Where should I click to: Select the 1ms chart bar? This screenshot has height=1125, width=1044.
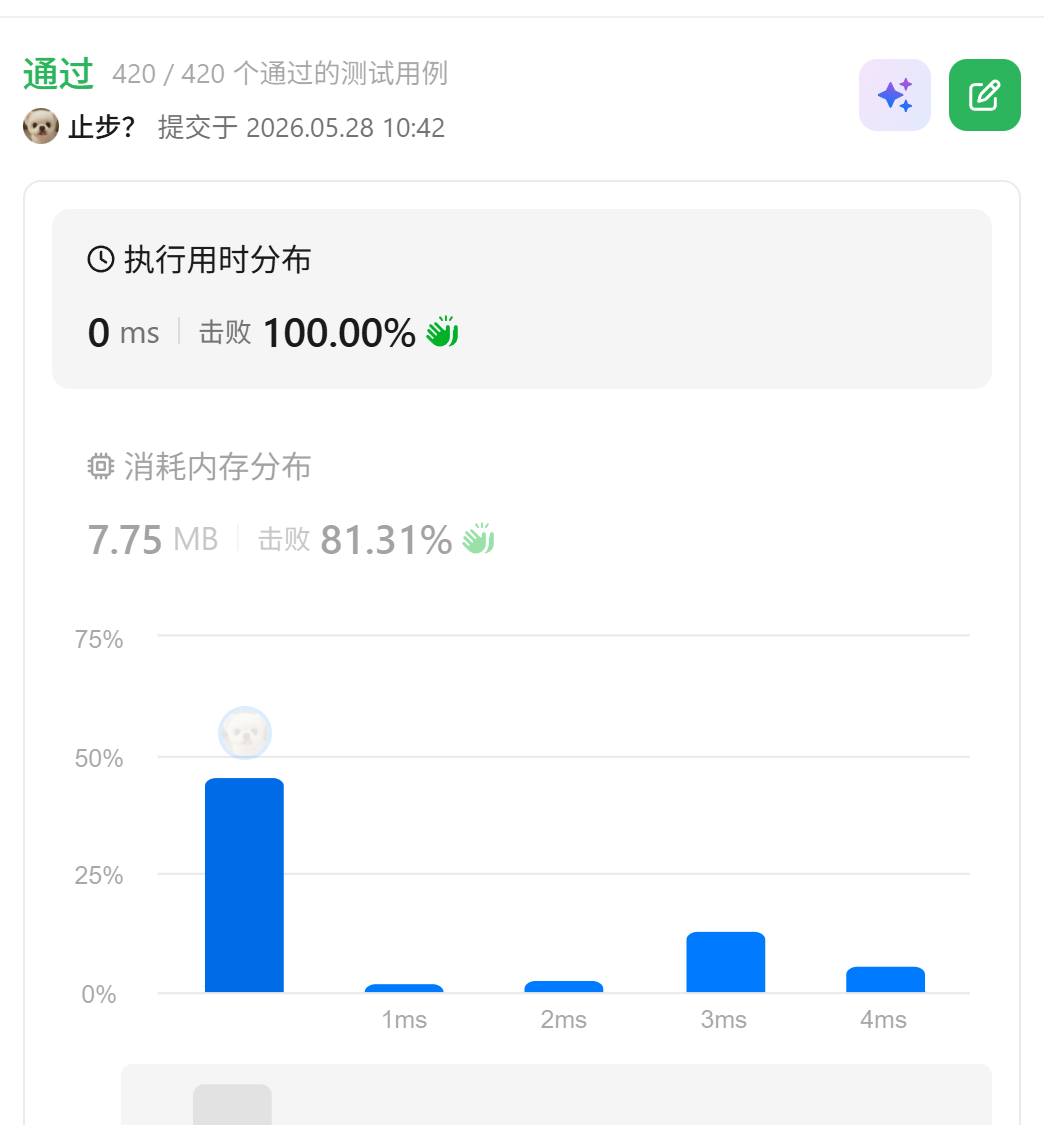pyautogui.click(x=404, y=989)
